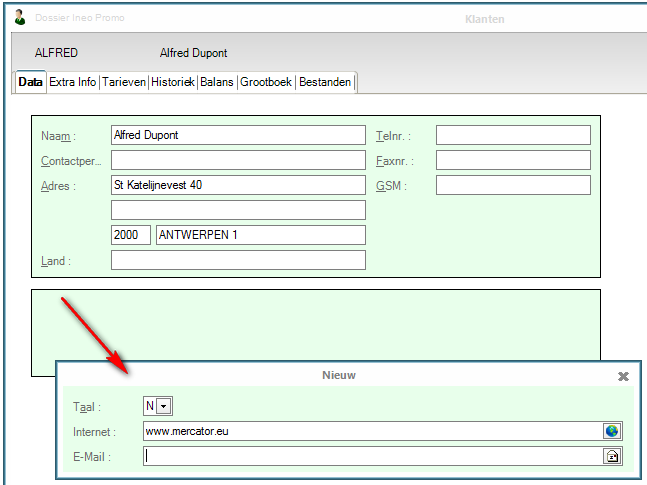Viewport: 647px width, 485px height.
Task: Go to the Balans tab
Action: click(x=217, y=82)
